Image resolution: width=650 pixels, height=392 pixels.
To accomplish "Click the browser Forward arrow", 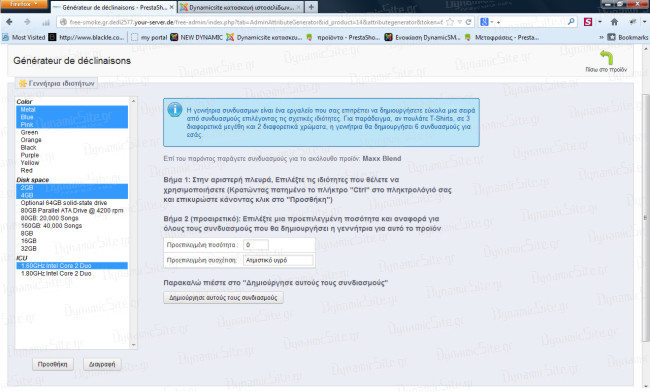I will point(27,22).
